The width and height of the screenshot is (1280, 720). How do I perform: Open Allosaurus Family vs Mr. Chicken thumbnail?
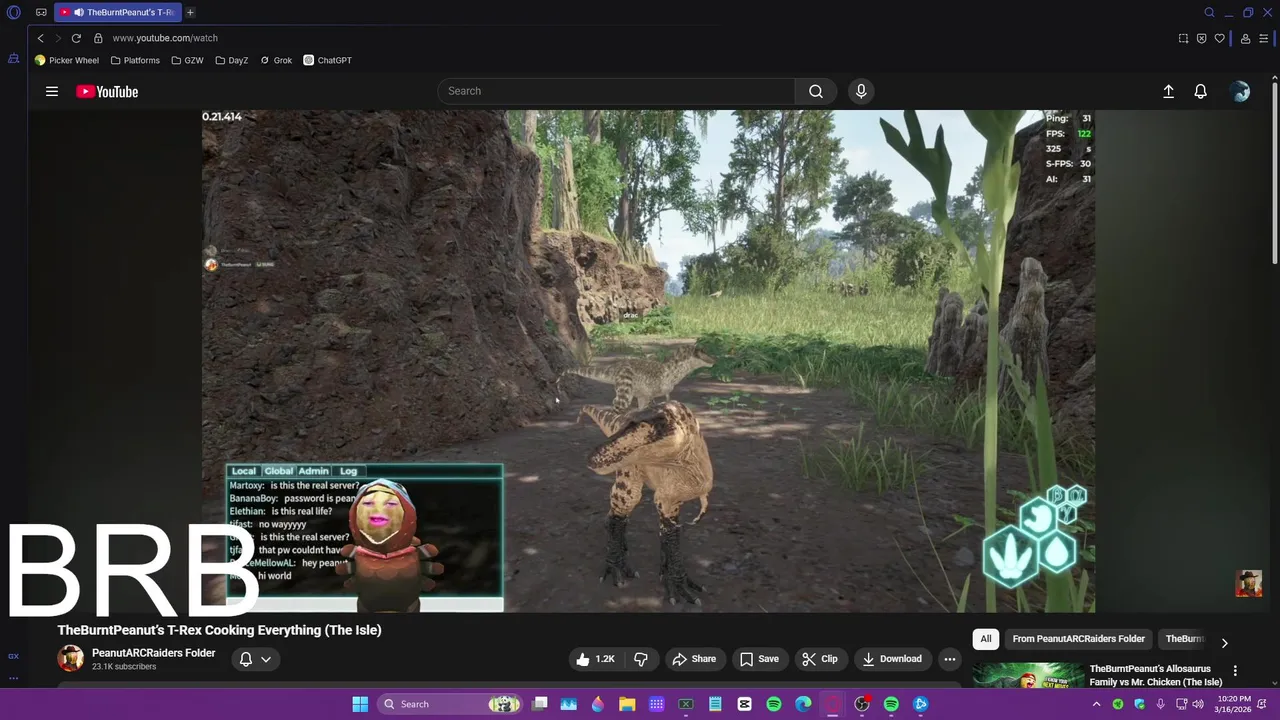point(1028,676)
